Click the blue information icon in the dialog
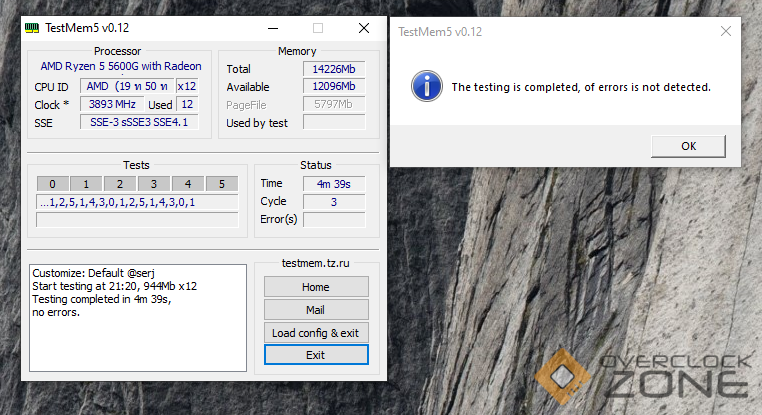 pyautogui.click(x=426, y=87)
